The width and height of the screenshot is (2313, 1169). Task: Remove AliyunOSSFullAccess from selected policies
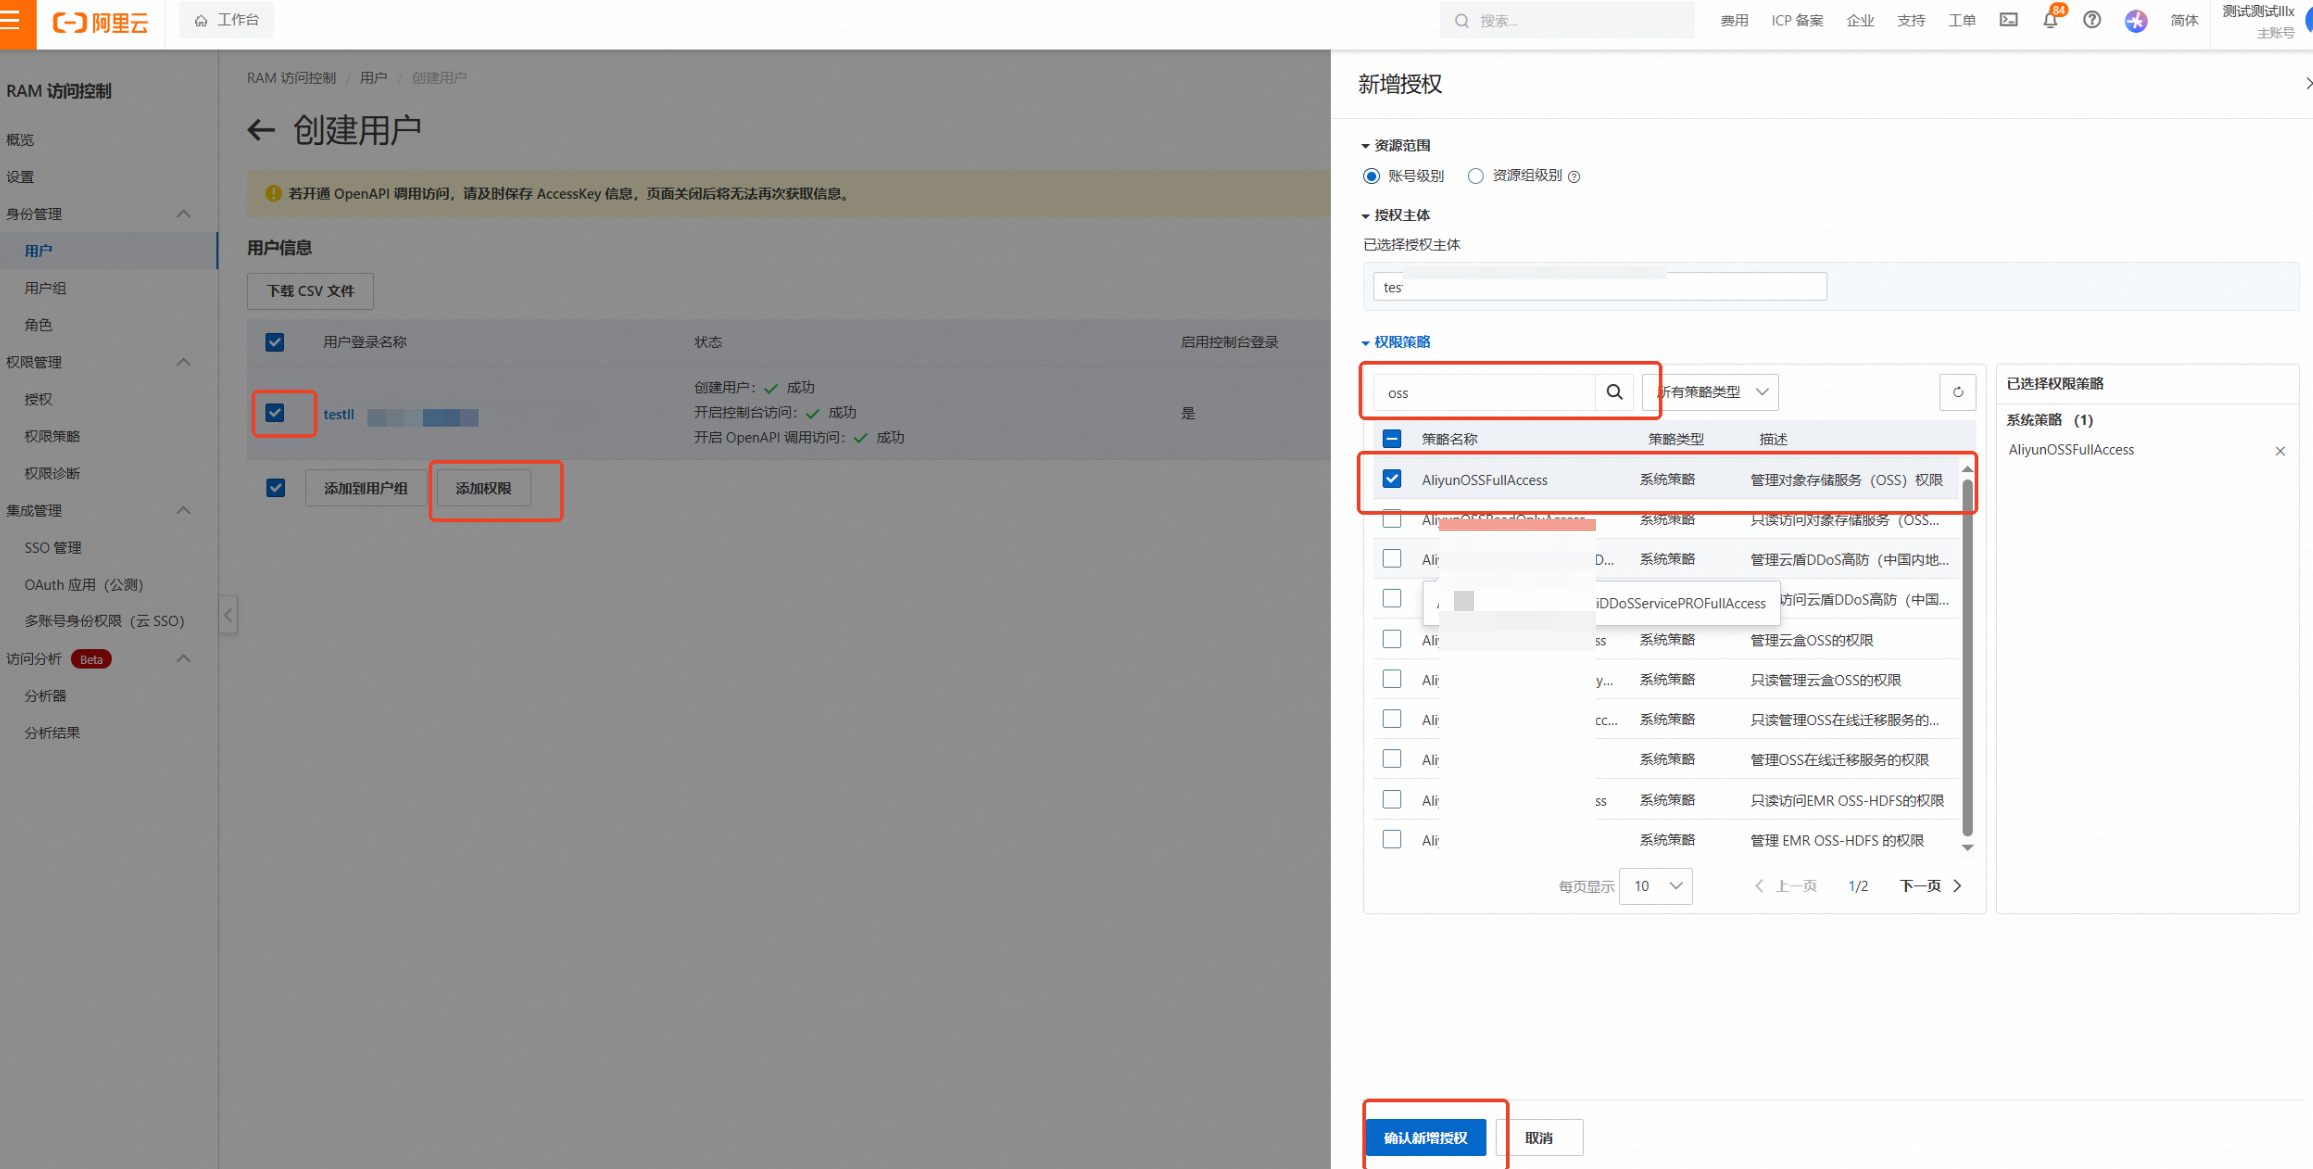pyautogui.click(x=2280, y=451)
